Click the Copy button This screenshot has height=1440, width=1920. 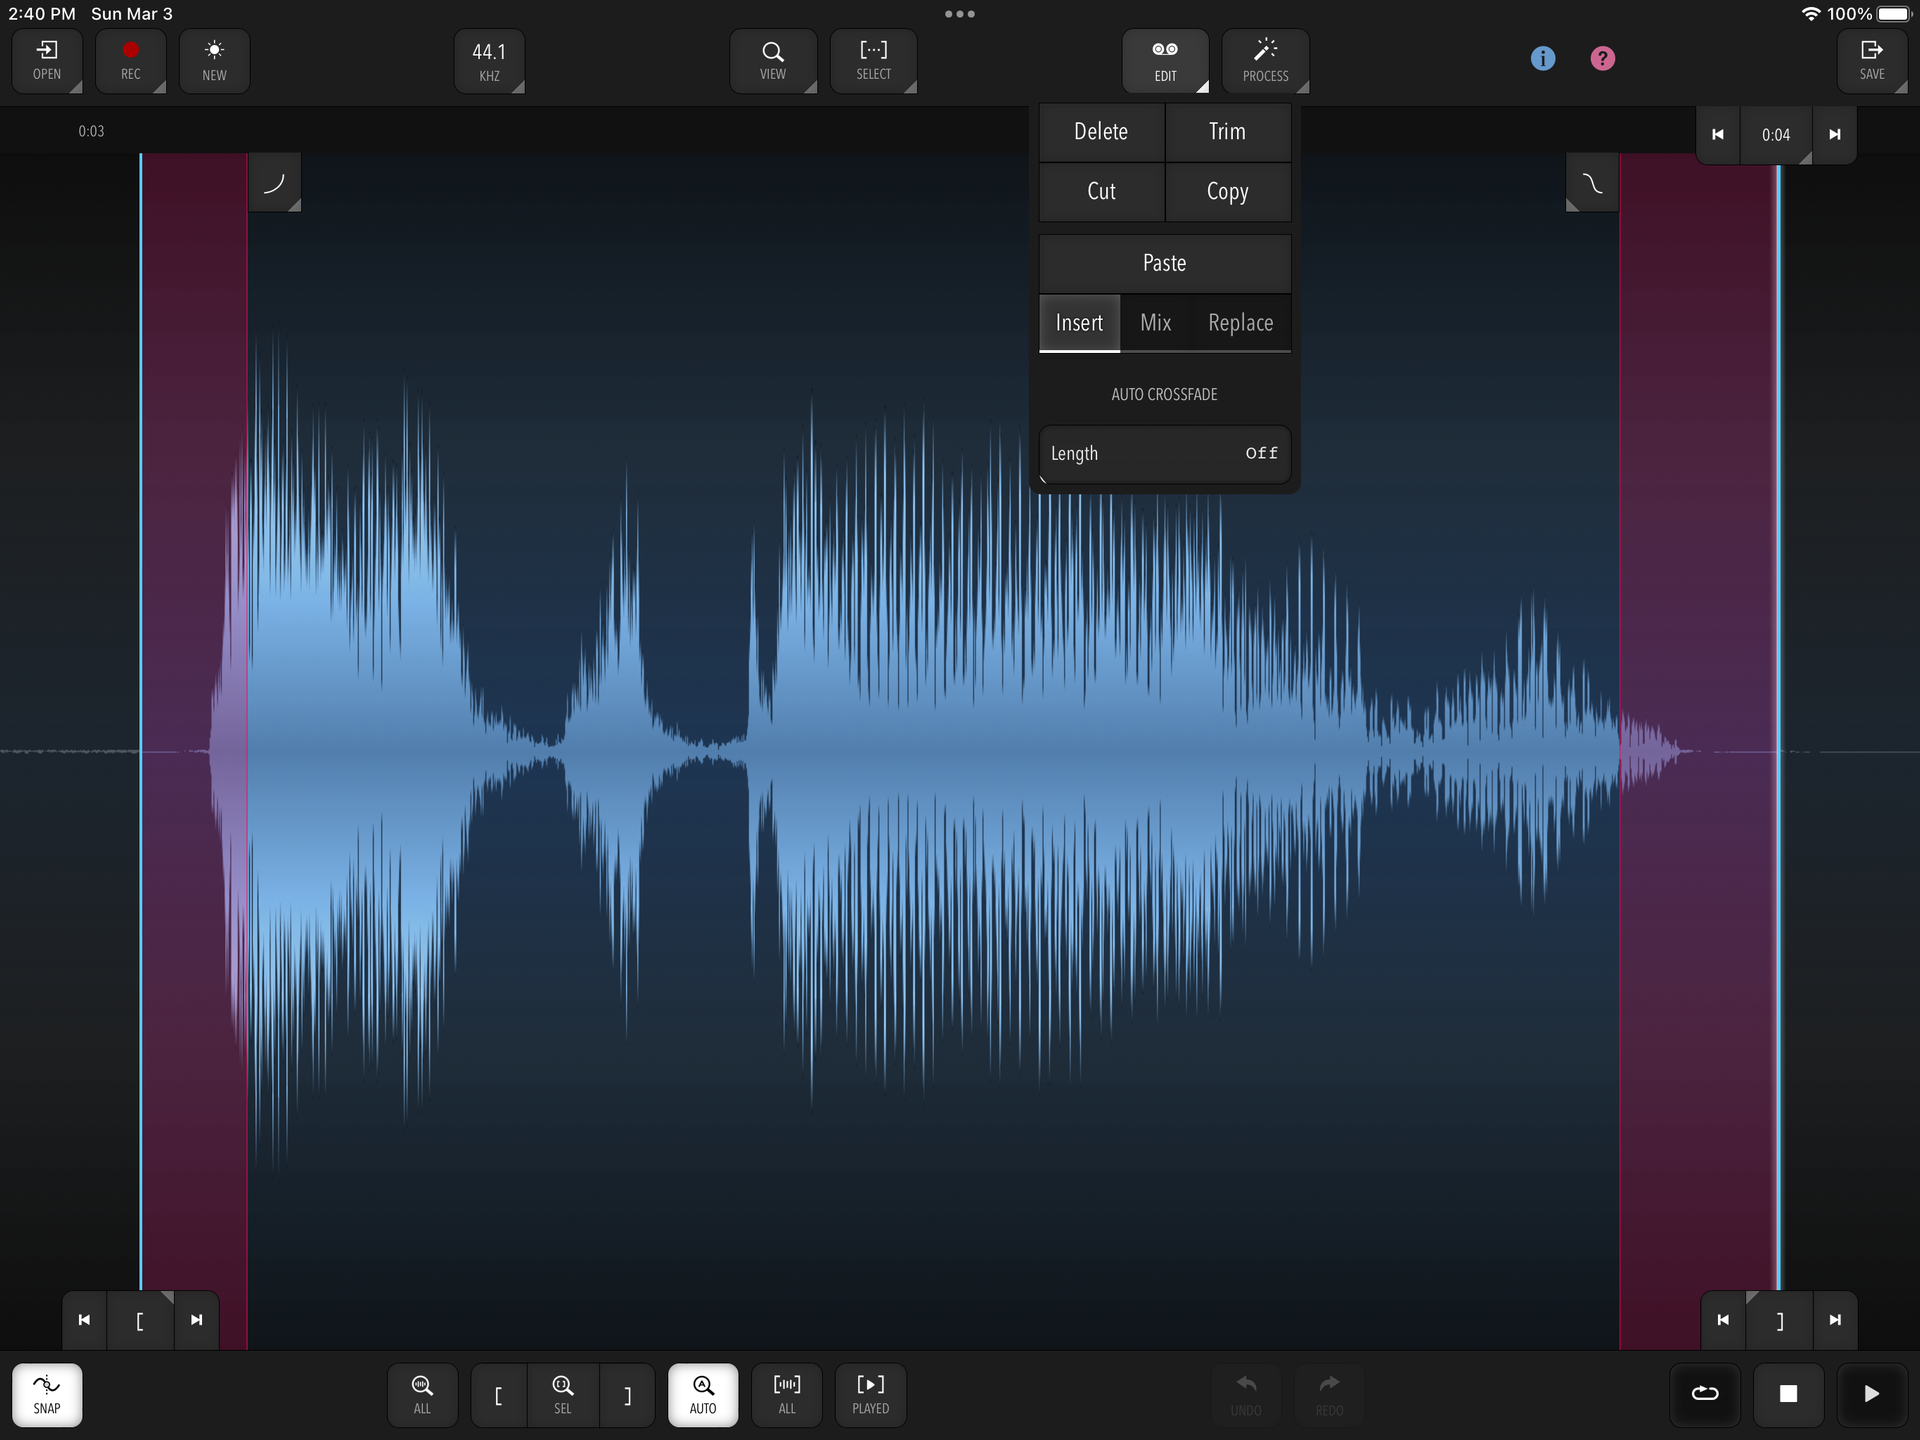(1227, 191)
